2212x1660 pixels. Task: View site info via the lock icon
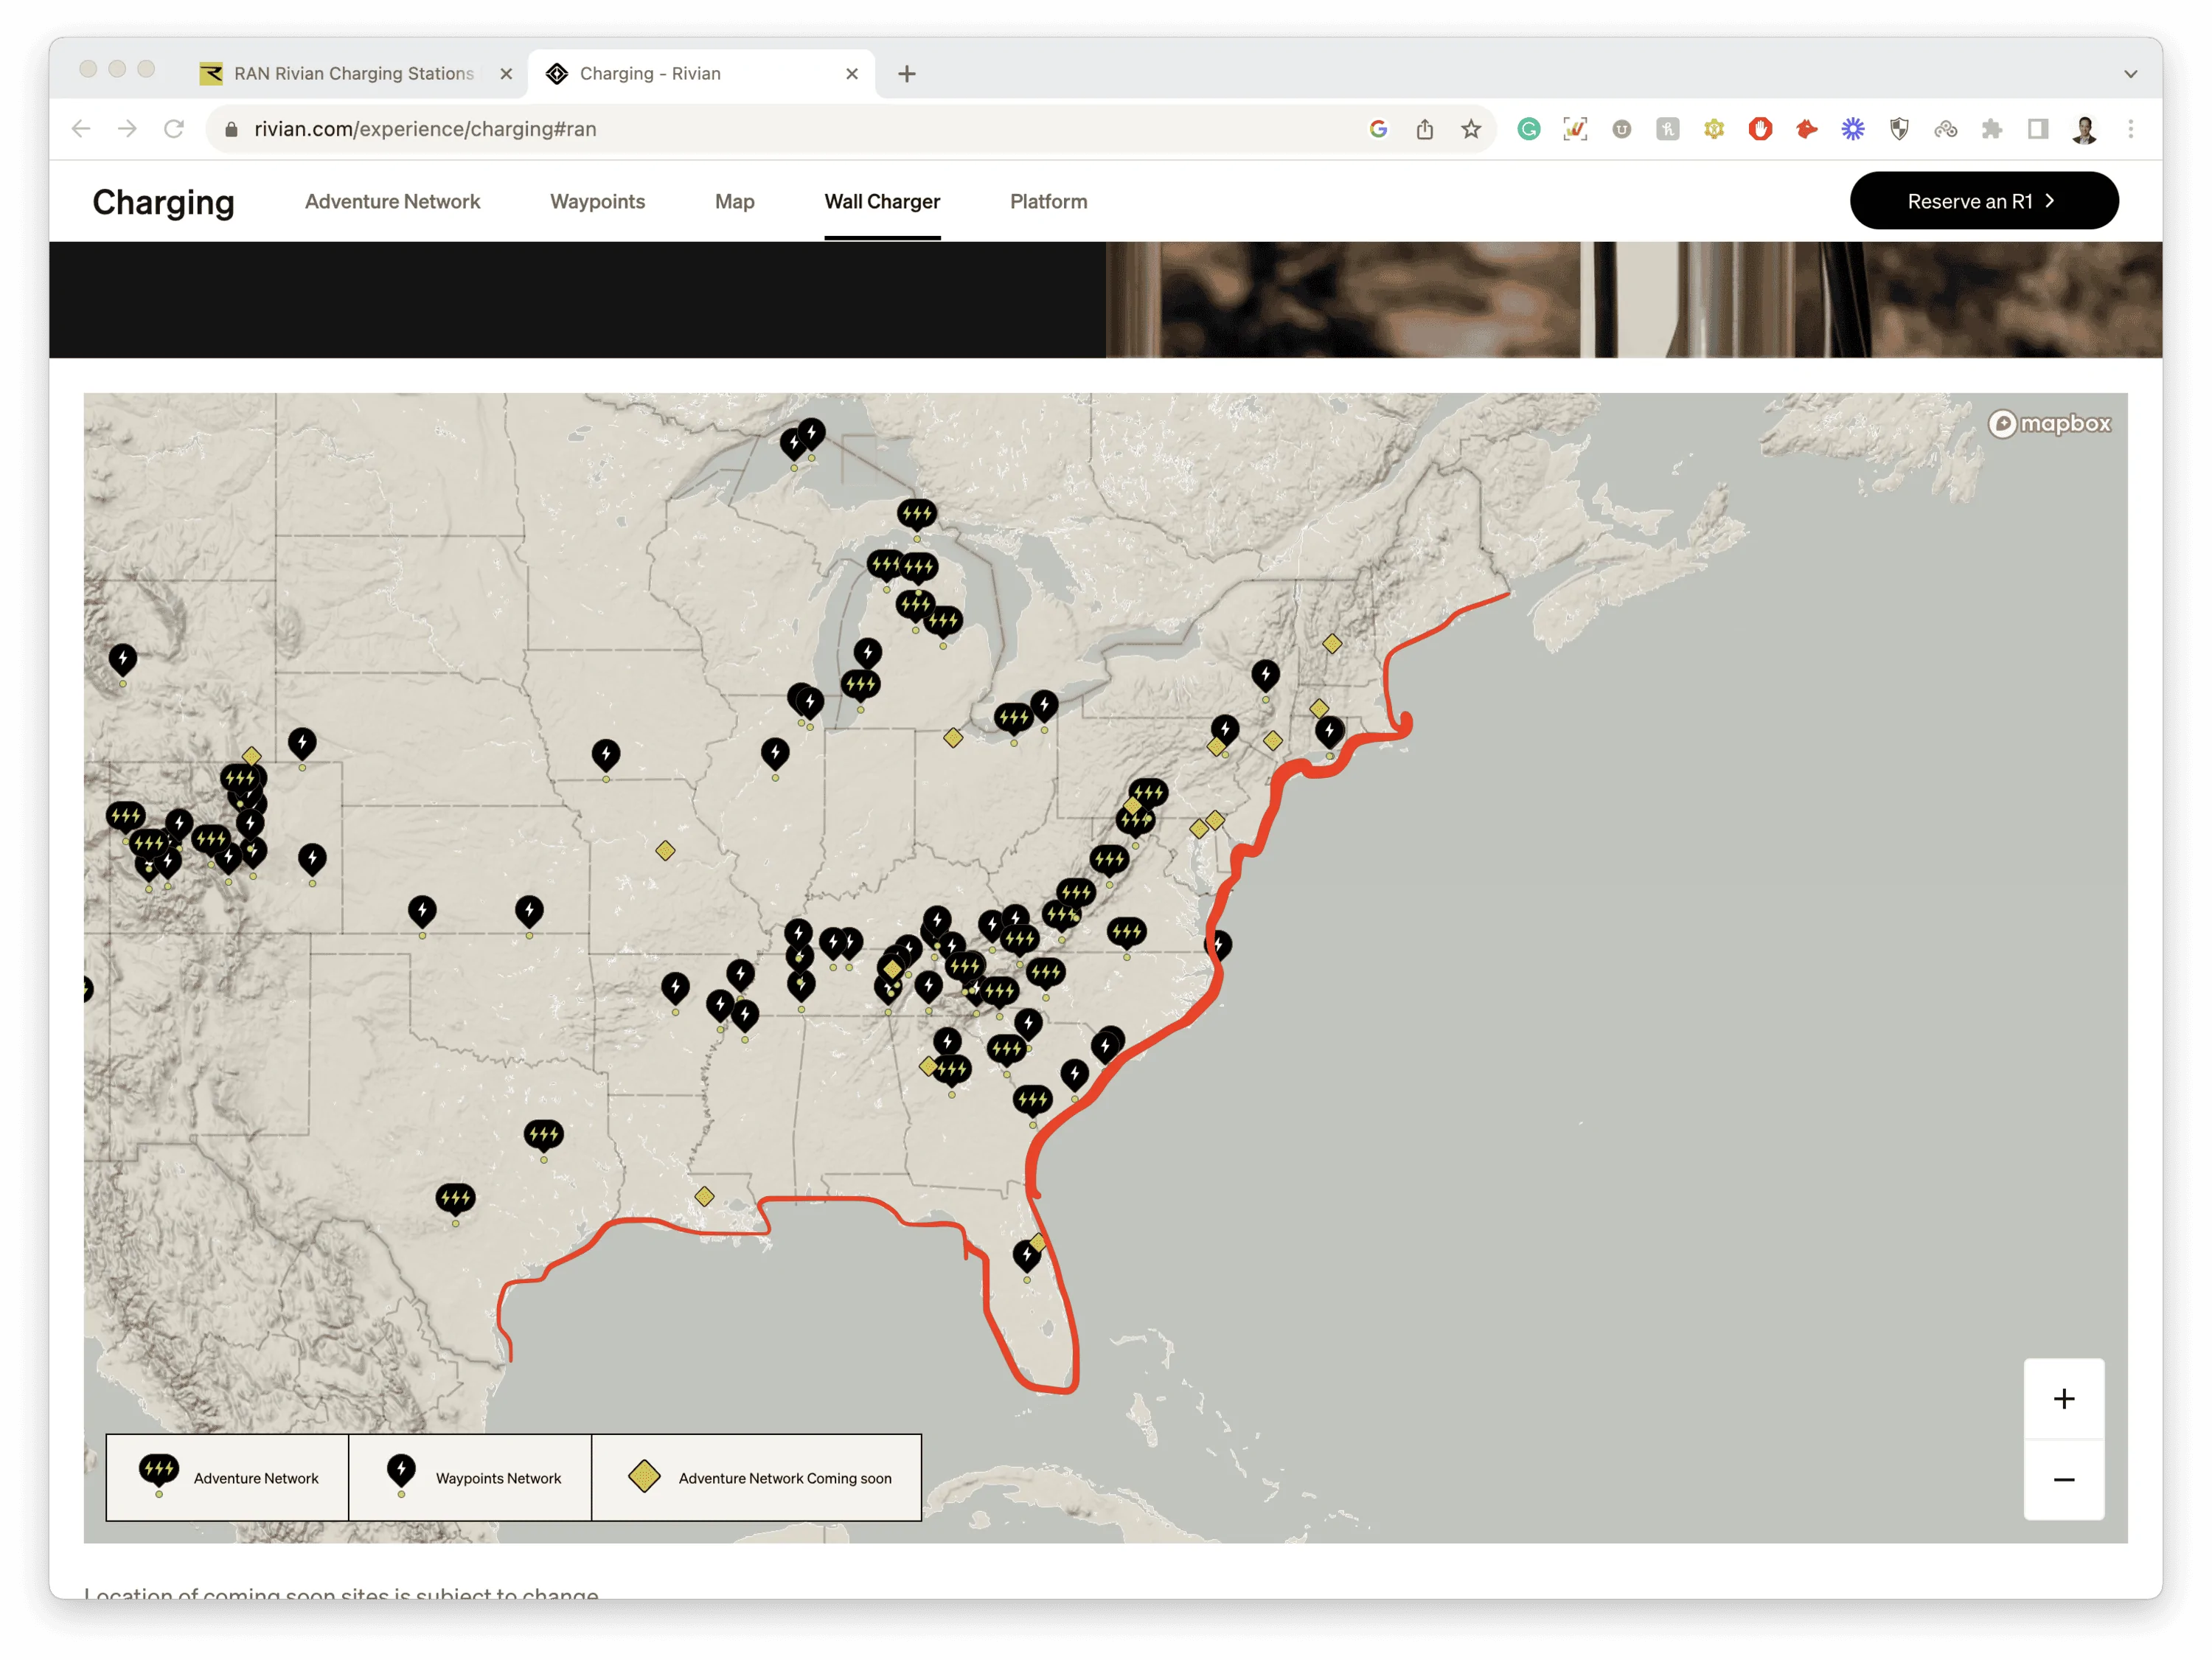point(231,129)
